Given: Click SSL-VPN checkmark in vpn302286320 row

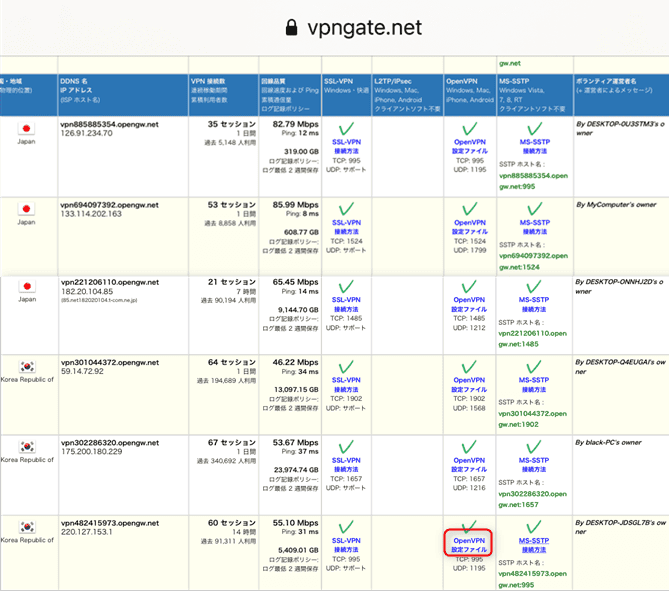Looking at the screenshot, I should tap(346, 447).
